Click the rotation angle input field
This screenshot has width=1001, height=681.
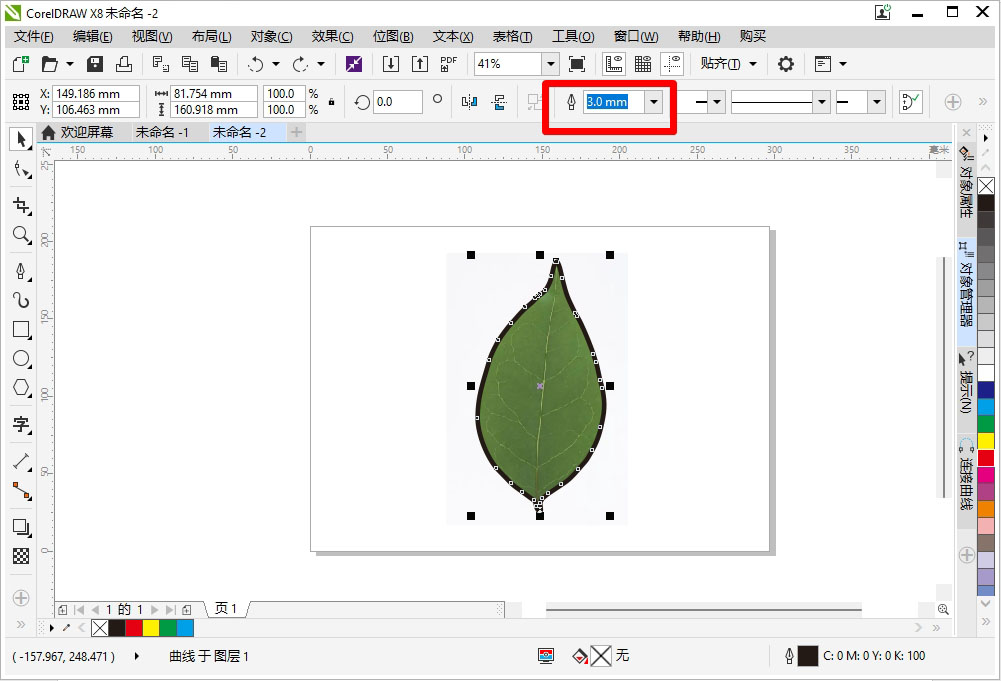point(397,101)
